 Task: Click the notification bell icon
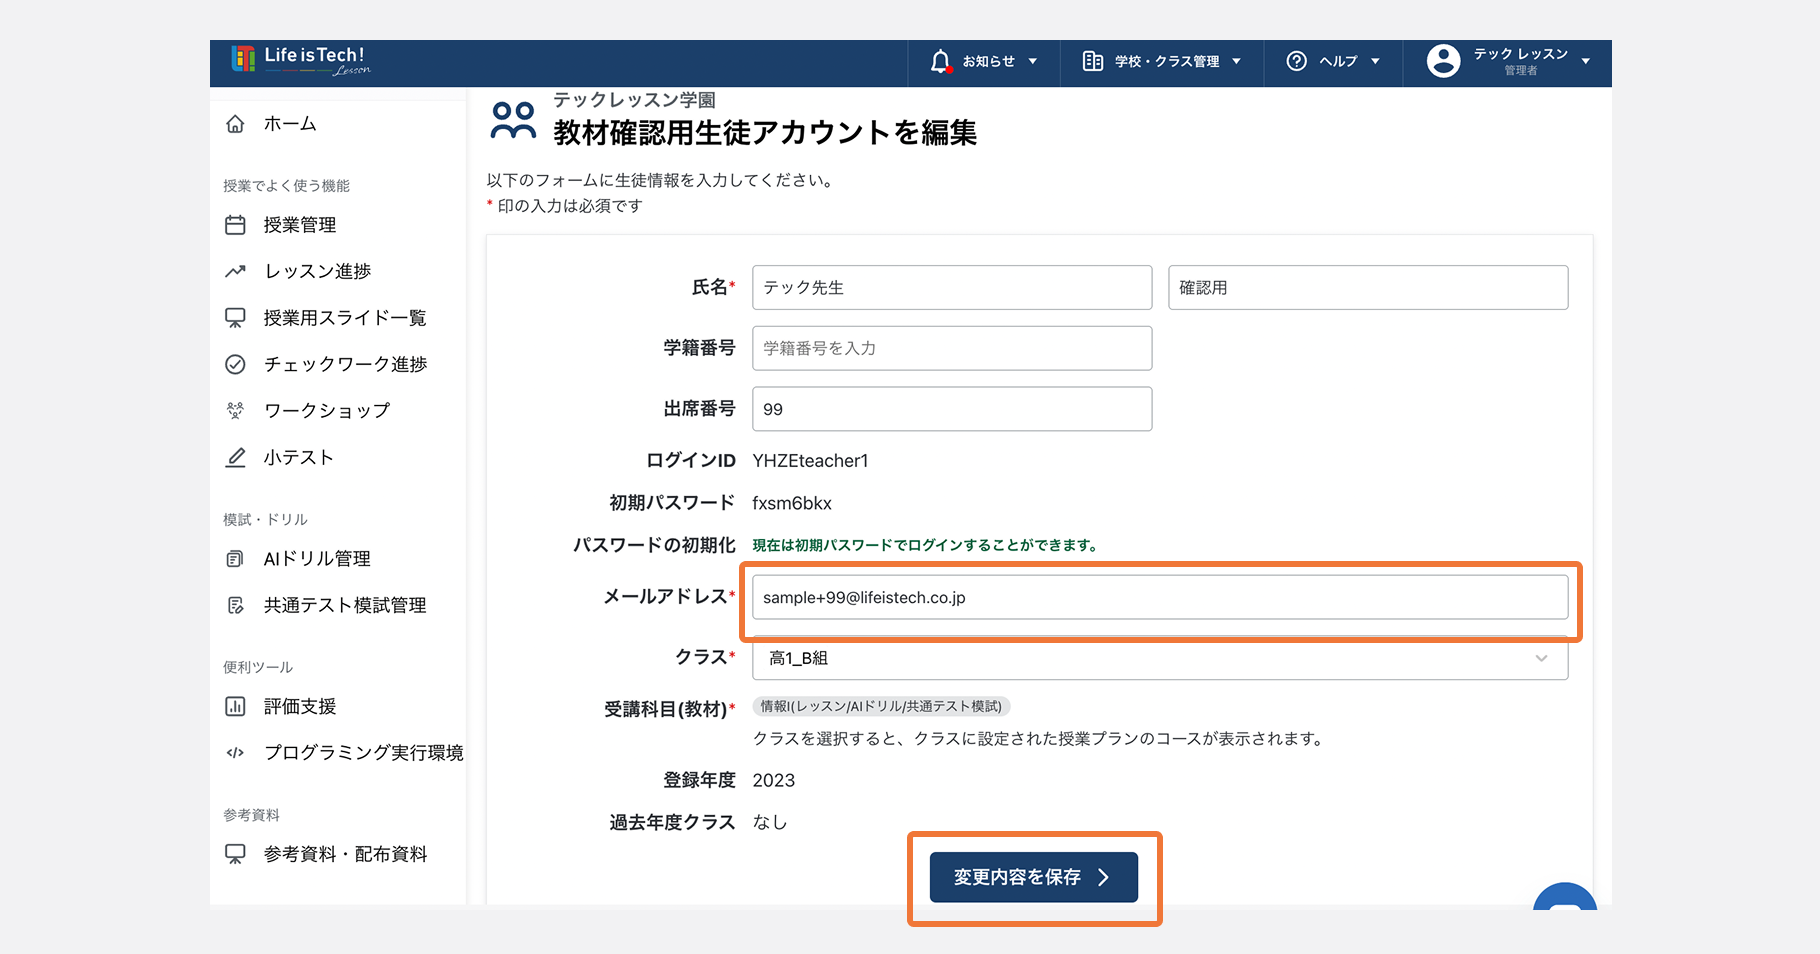coord(940,61)
